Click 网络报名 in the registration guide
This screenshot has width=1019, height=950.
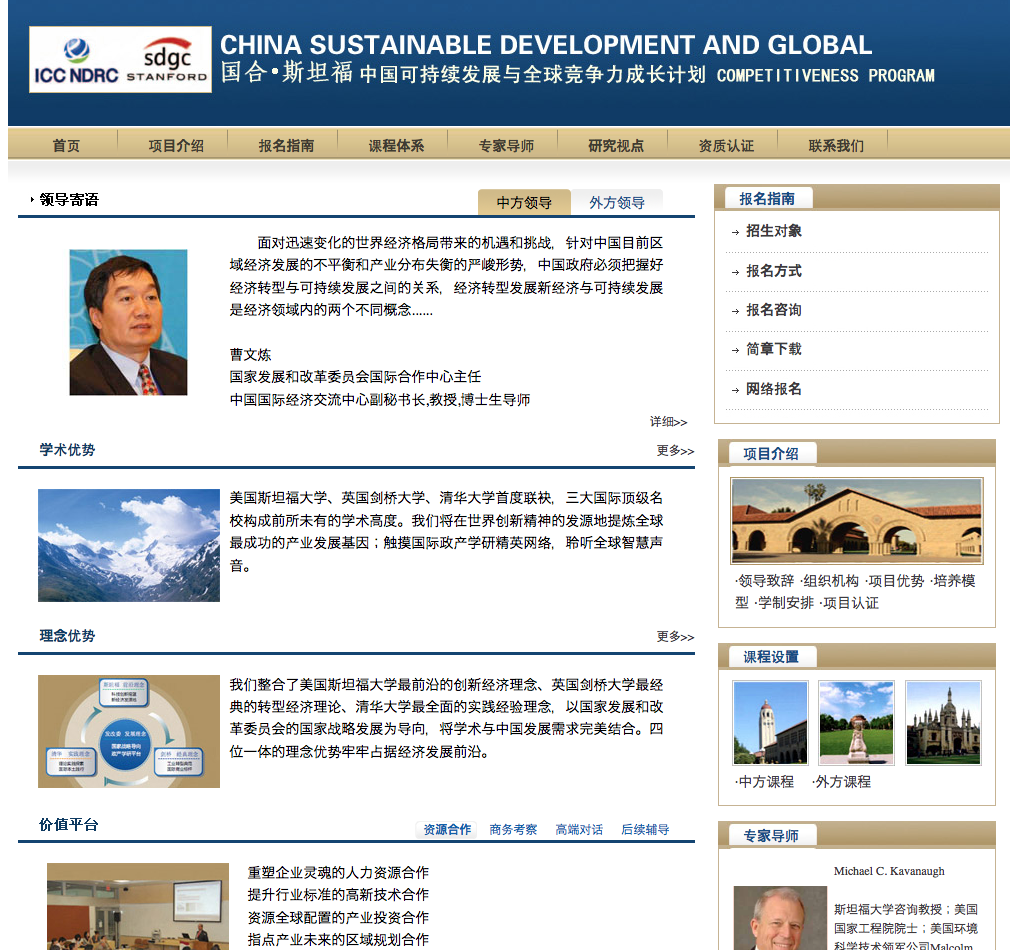point(773,389)
